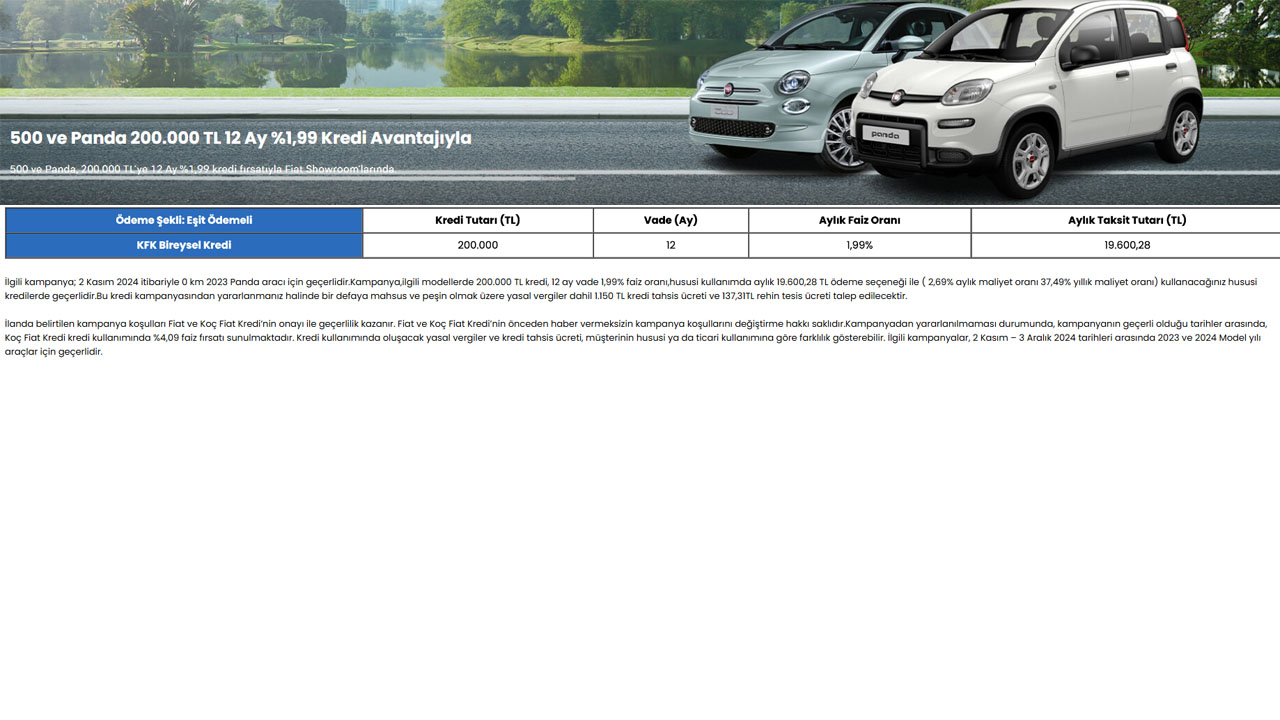This screenshot has width=1280, height=720.
Task: Select the 'Ödeme Şekli: Eşit Ödemeli' header cell
Action: (x=184, y=220)
